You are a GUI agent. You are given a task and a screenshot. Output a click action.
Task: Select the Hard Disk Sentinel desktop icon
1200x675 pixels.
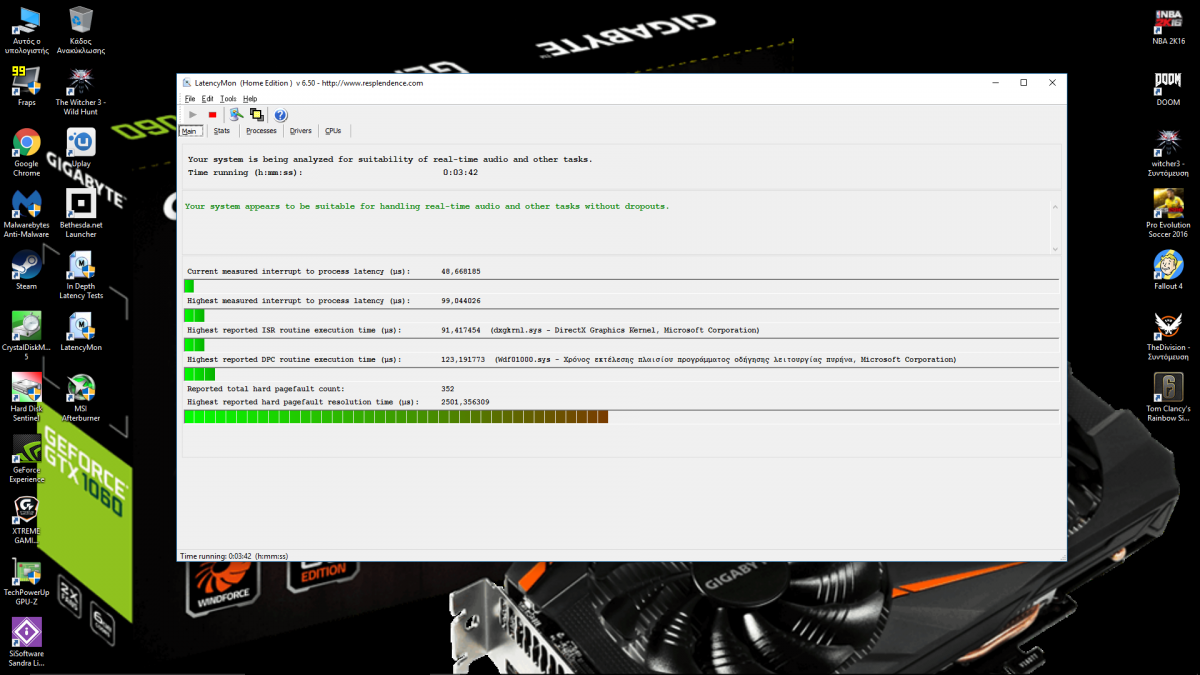(26, 398)
